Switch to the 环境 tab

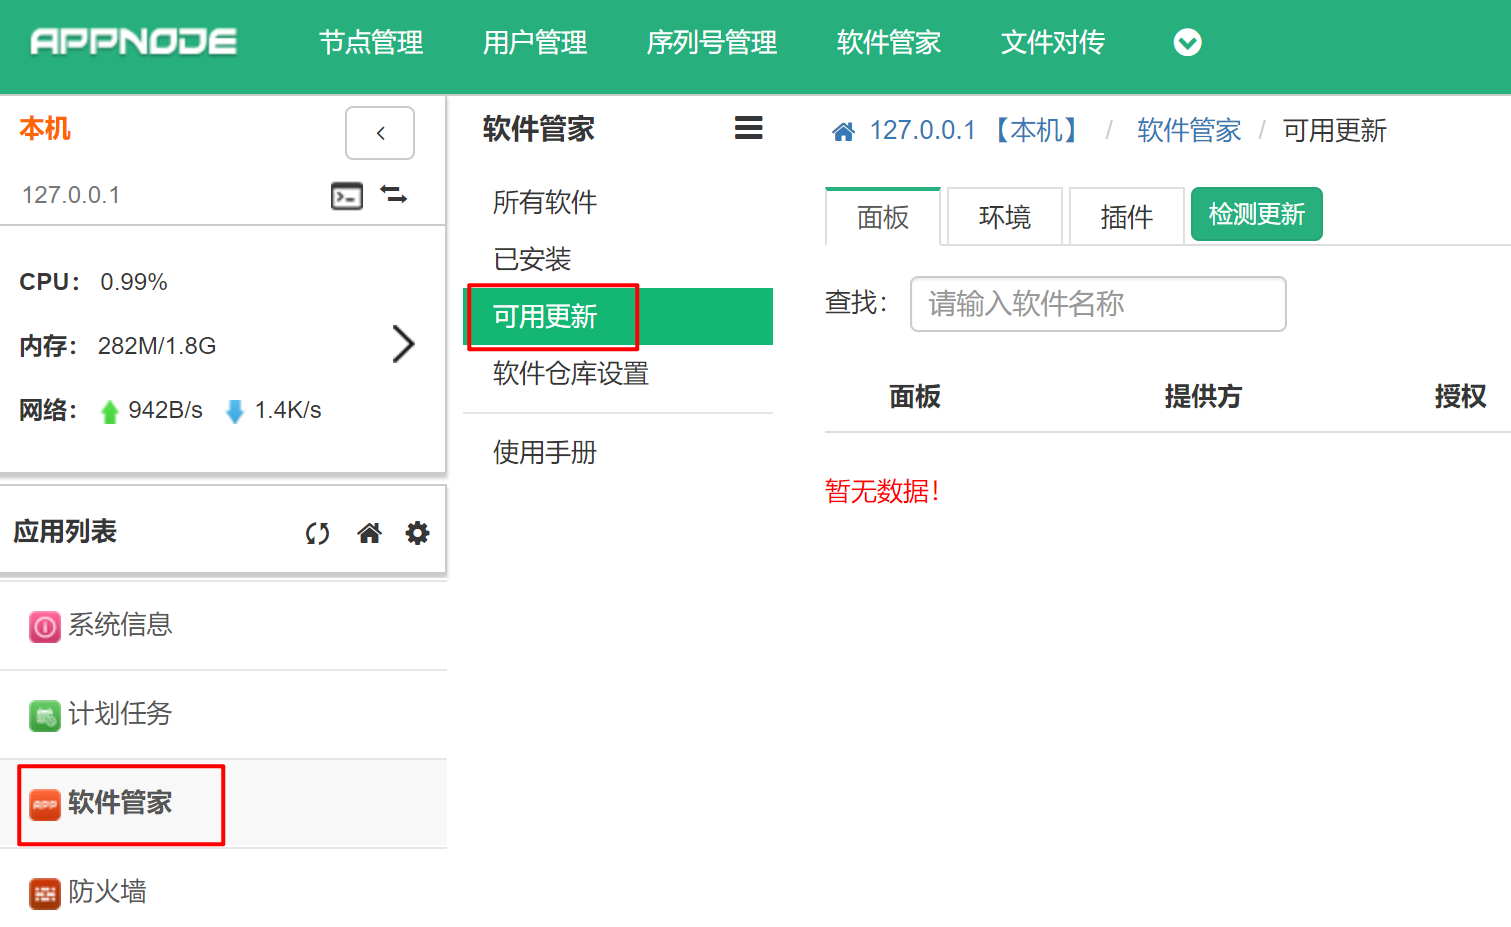coord(1004,217)
